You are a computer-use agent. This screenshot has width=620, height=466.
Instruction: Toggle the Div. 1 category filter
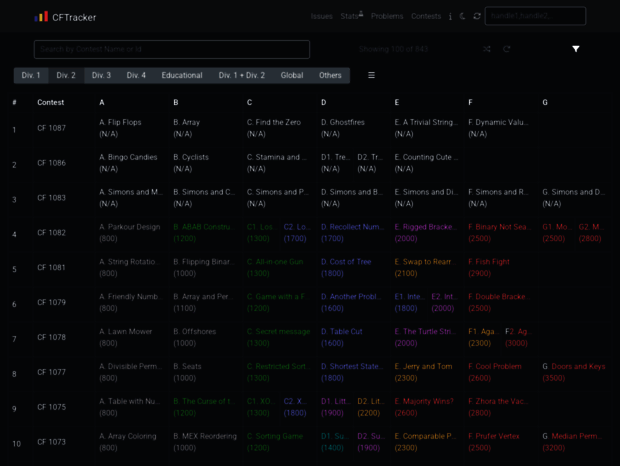(31, 75)
